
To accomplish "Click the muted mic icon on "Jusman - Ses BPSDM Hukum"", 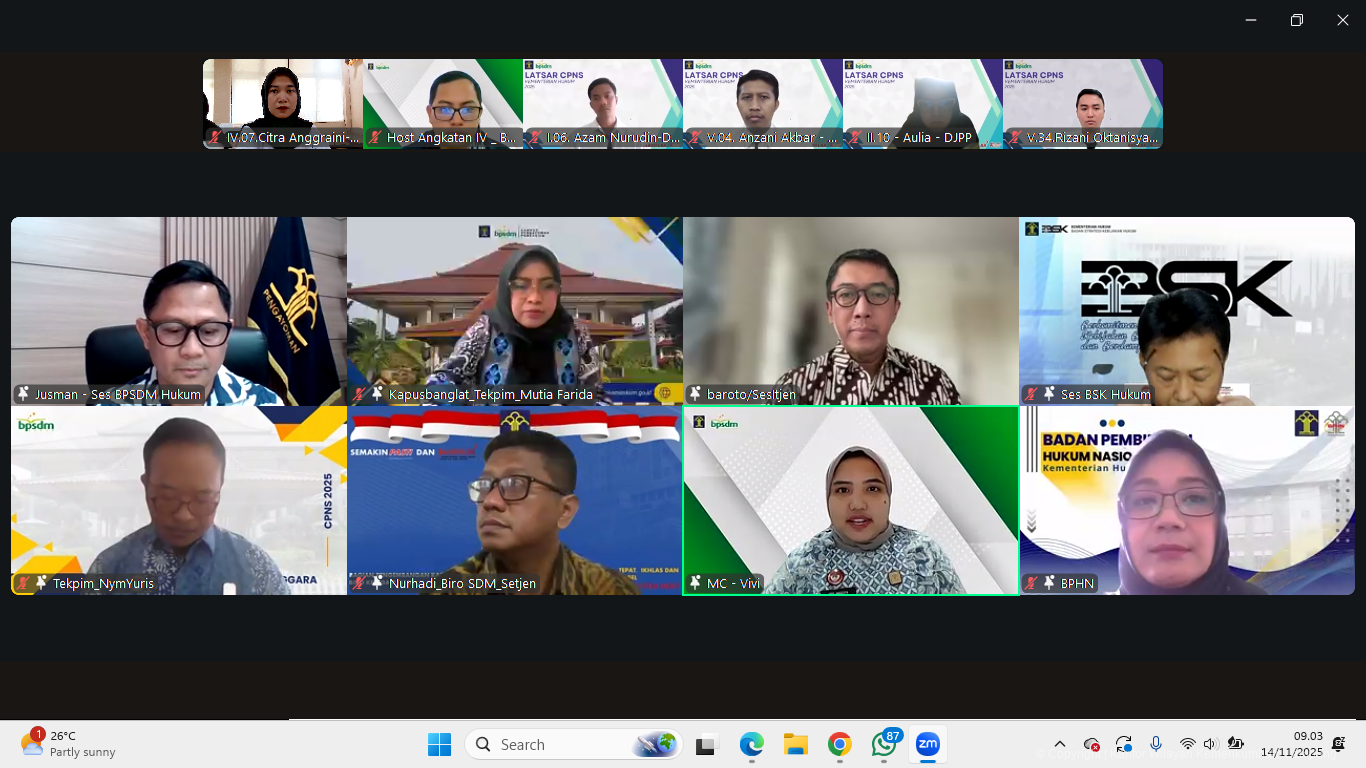I will click(22, 394).
